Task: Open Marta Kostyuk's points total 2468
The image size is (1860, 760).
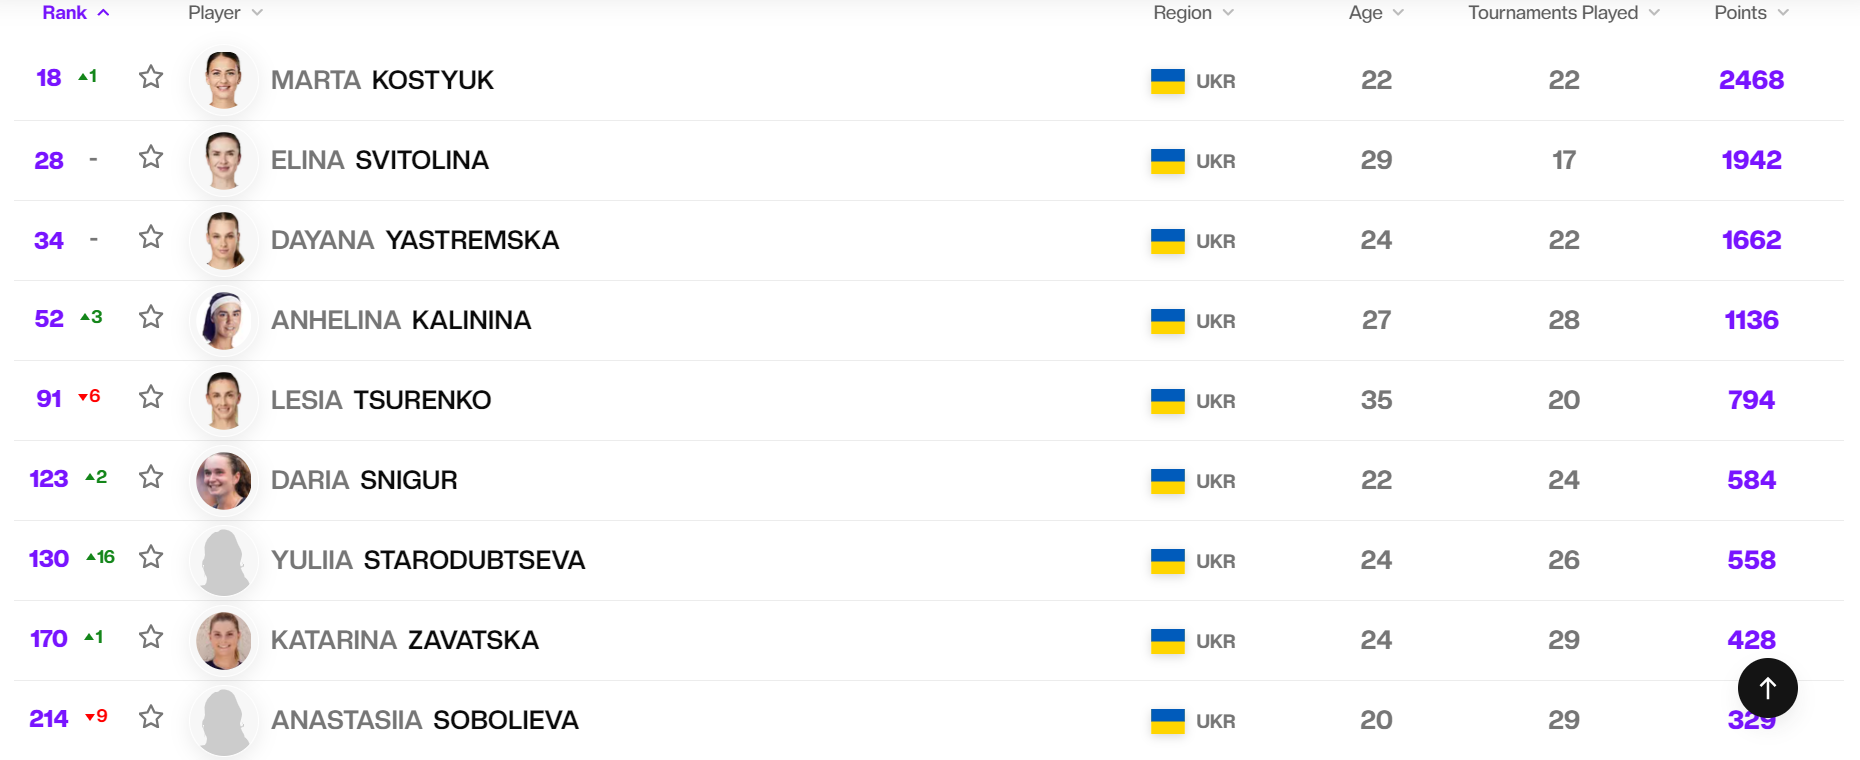Action: pyautogui.click(x=1751, y=80)
